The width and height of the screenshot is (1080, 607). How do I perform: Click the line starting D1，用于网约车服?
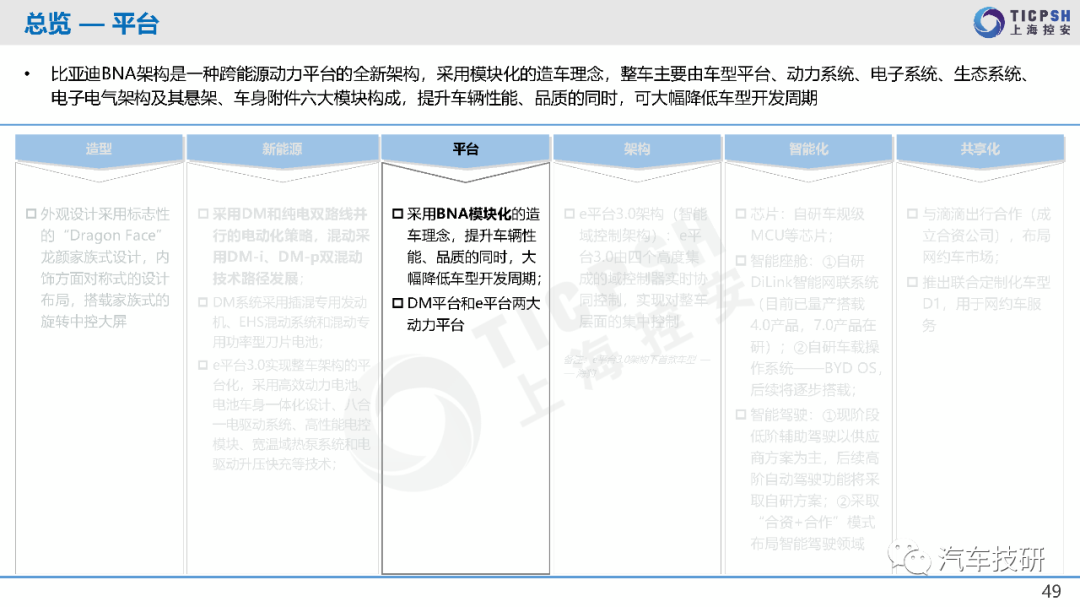(x=982, y=304)
